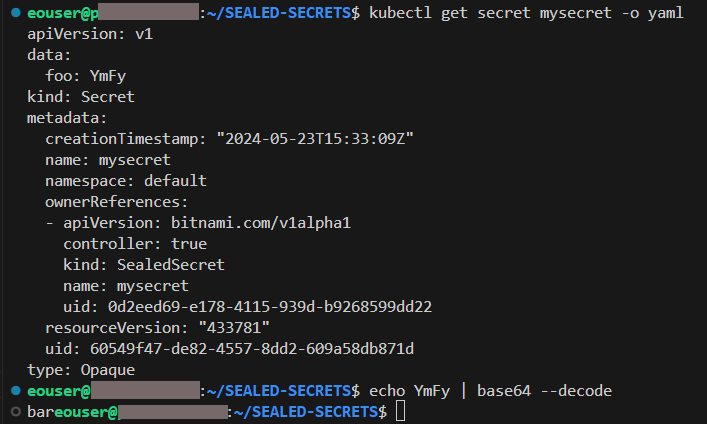707x424 pixels.
Task: Place cursor at the empty final prompt block
Action: tap(400, 411)
